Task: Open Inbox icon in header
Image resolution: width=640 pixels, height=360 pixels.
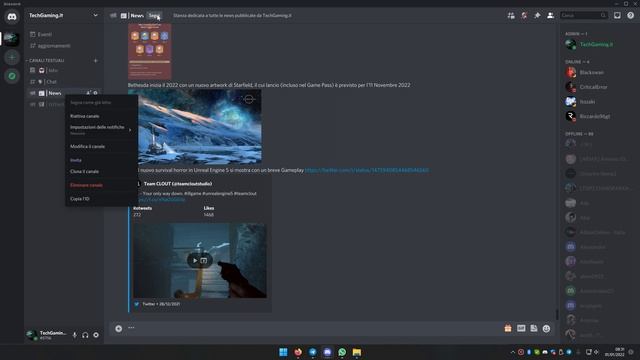Action: point(617,16)
